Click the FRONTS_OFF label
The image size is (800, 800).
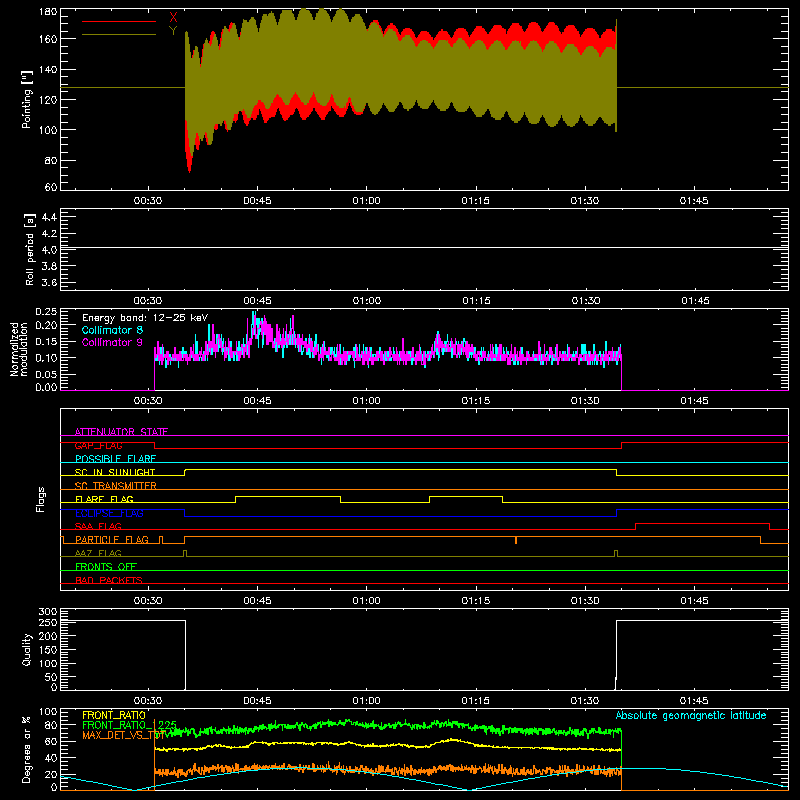pos(106,567)
